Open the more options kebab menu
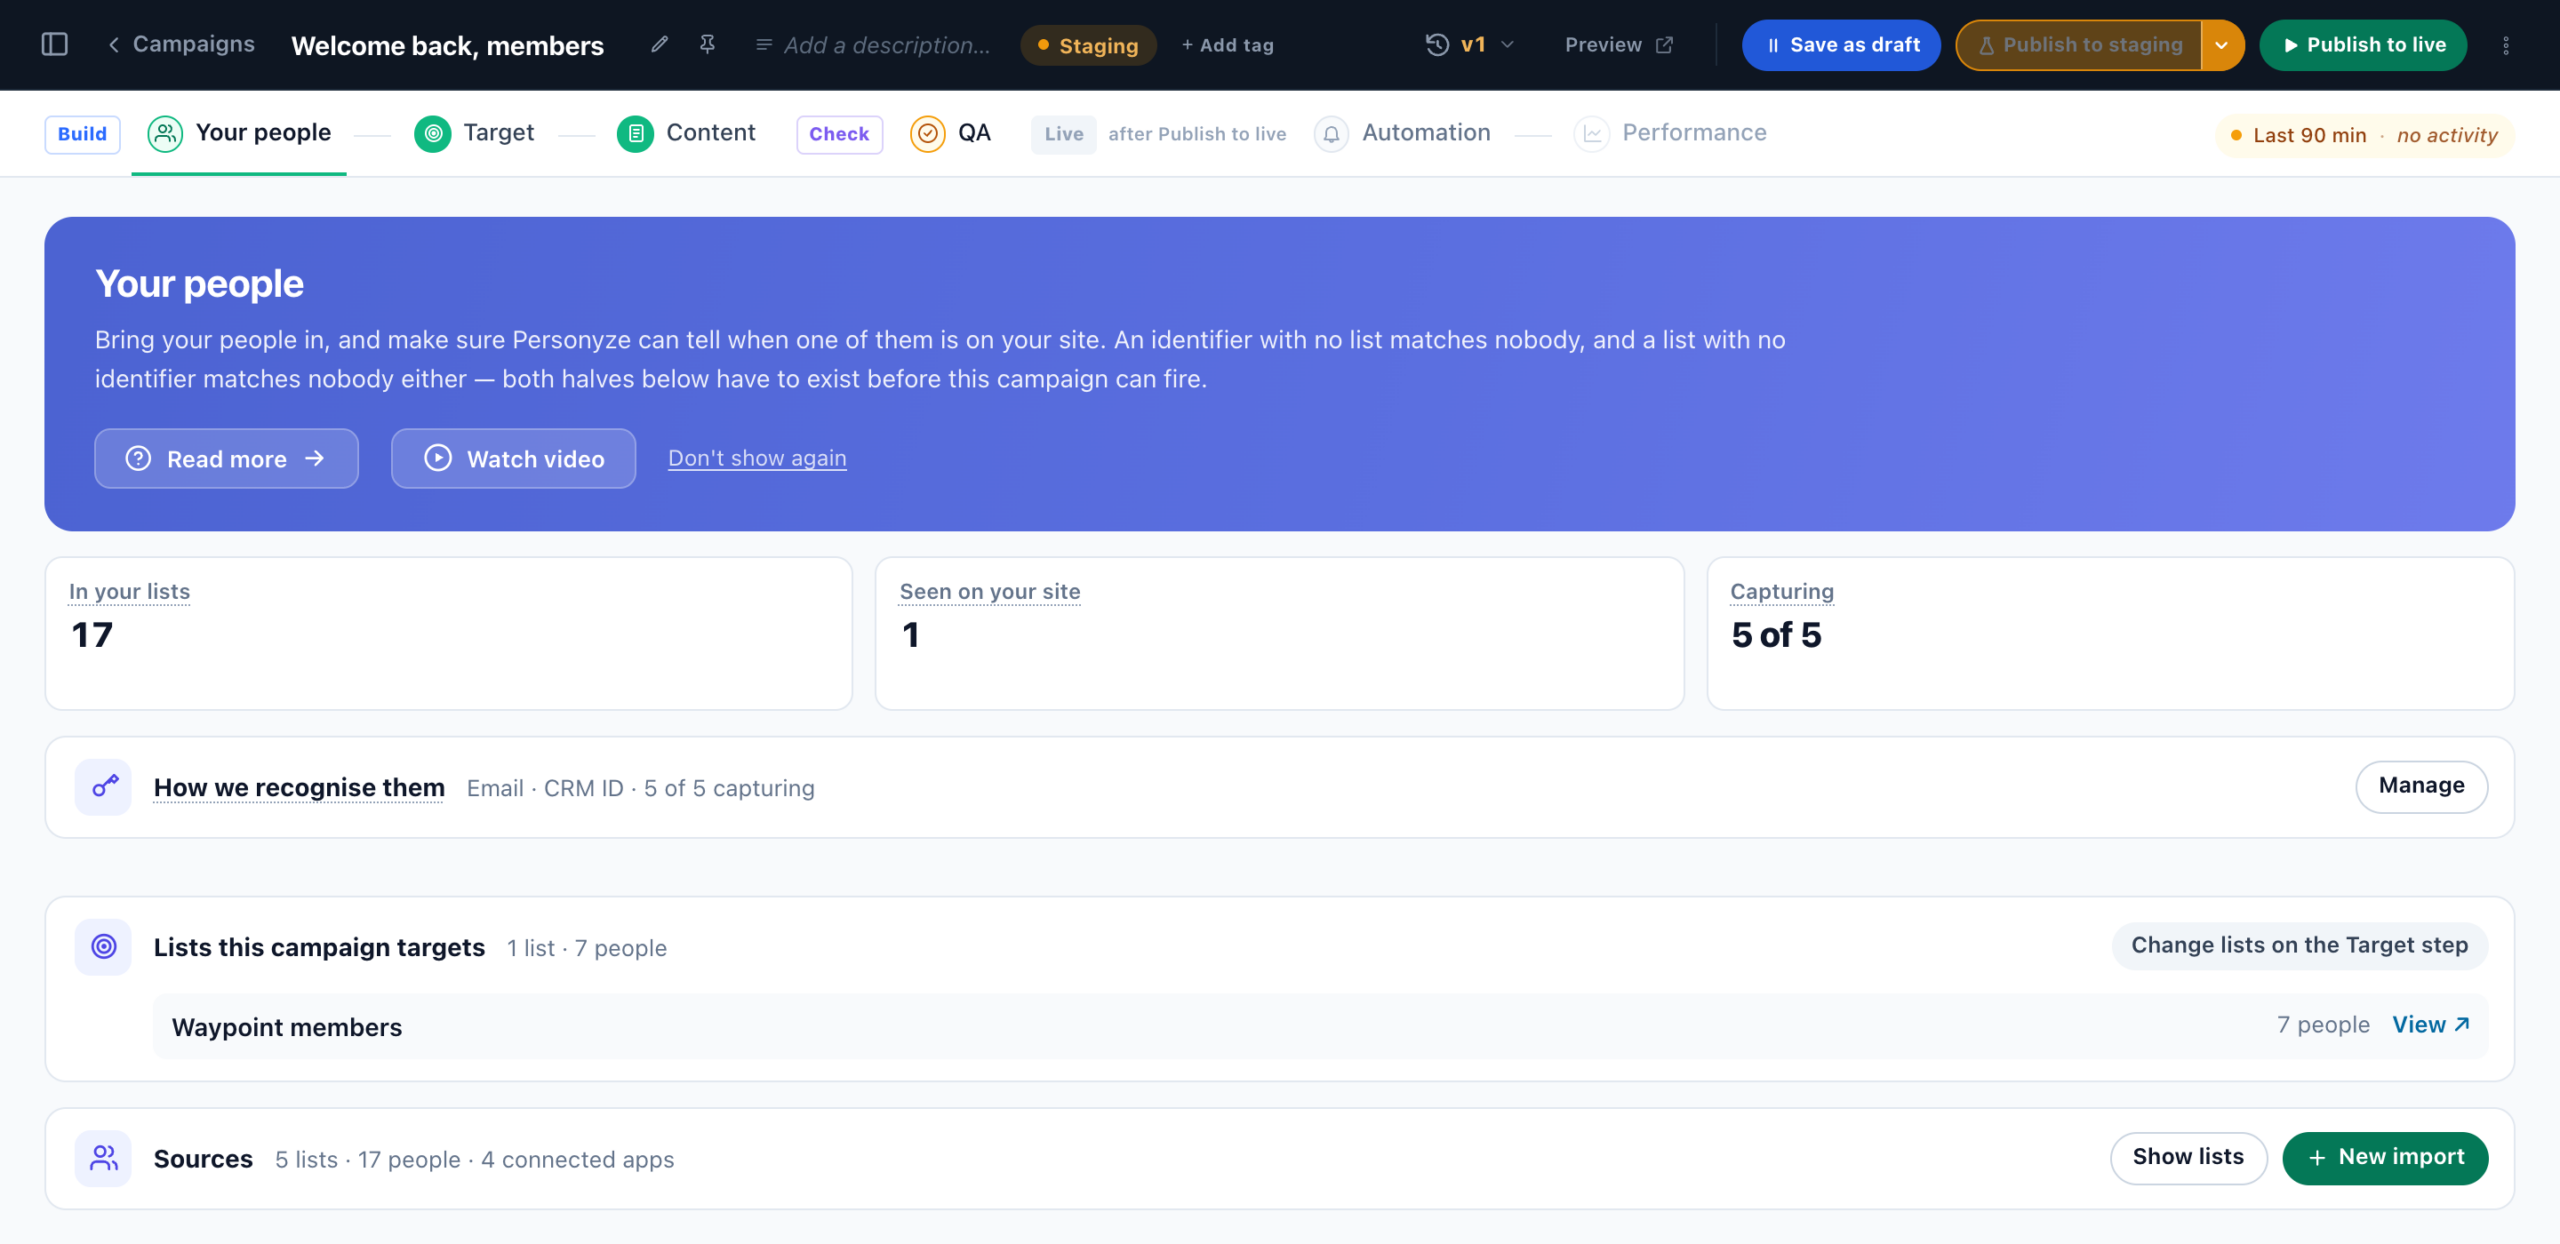2560x1244 pixels. tap(2506, 45)
